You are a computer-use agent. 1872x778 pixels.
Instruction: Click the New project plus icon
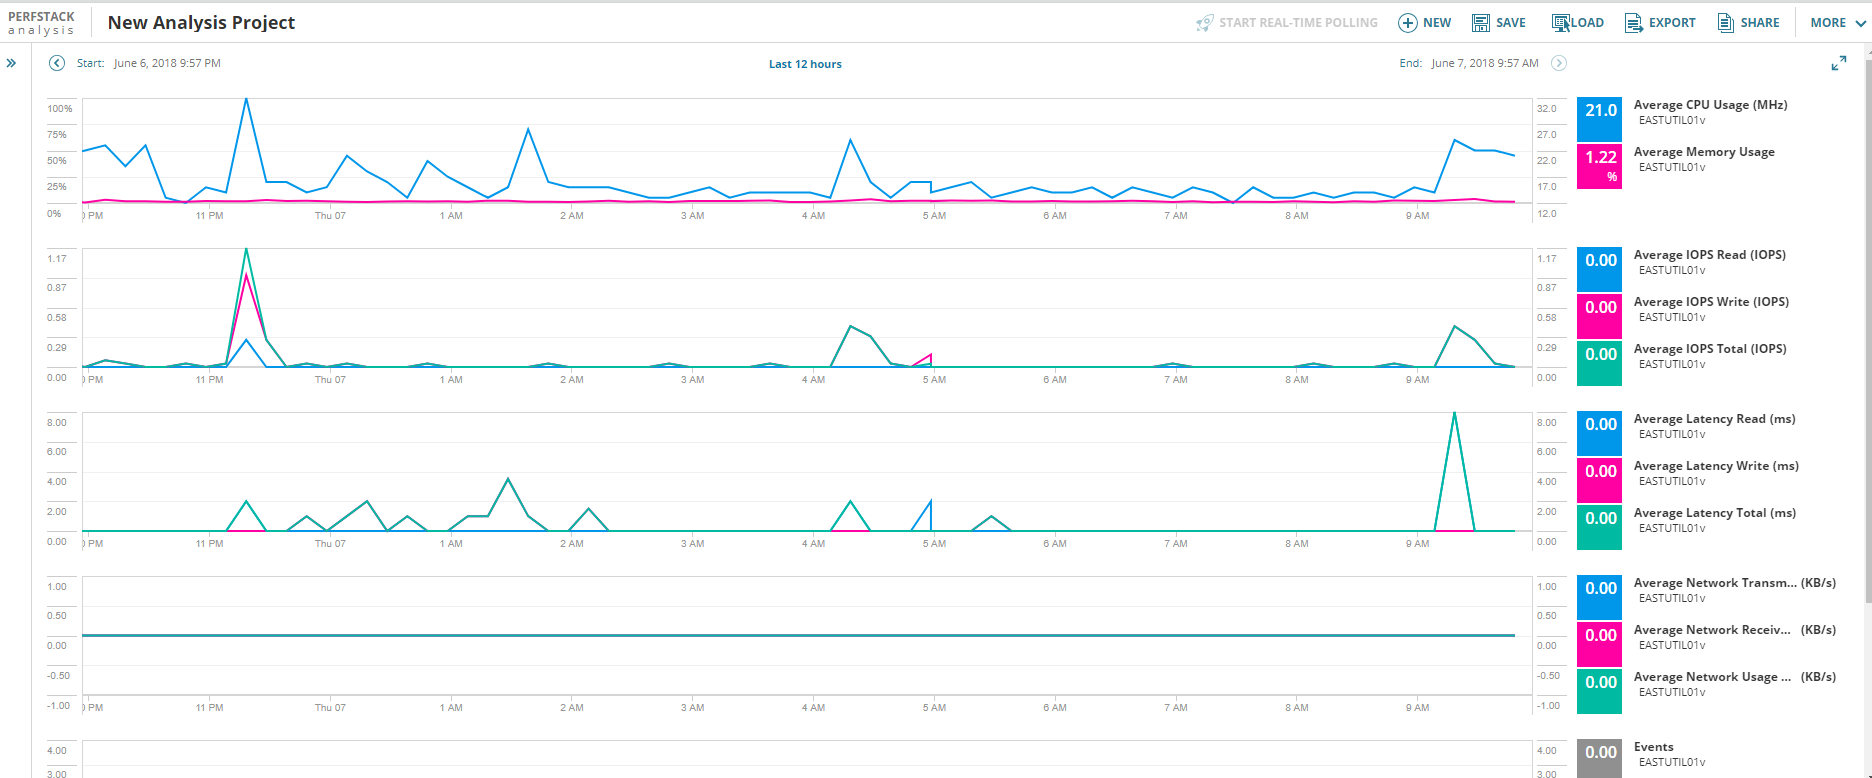pyautogui.click(x=1407, y=23)
